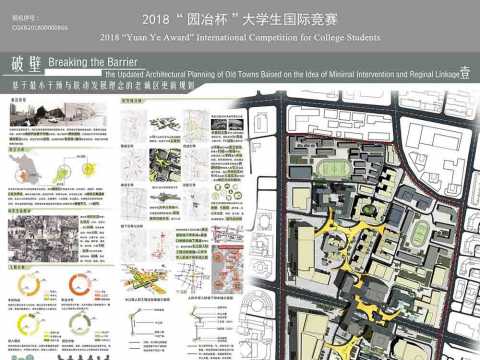480x360 pixels.
Task: Click the lime-green donut chart
Action: (x=28, y=325)
